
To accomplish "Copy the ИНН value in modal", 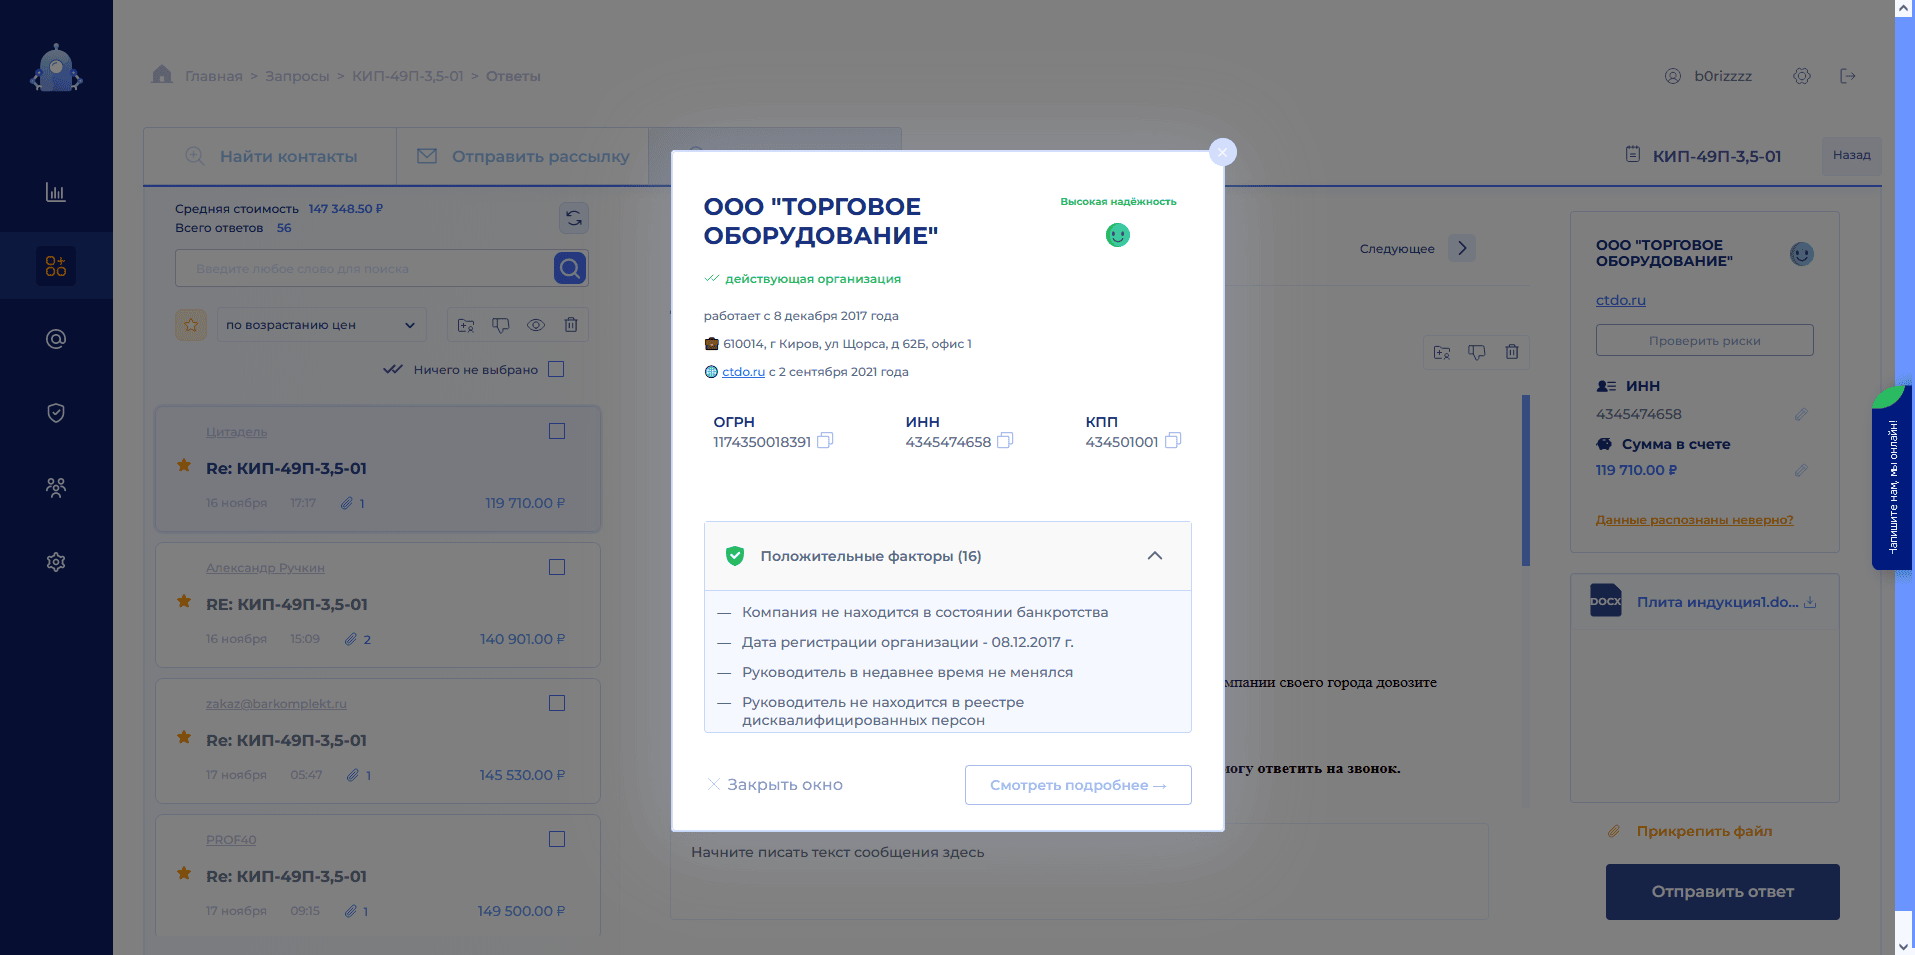I will pos(1005,441).
